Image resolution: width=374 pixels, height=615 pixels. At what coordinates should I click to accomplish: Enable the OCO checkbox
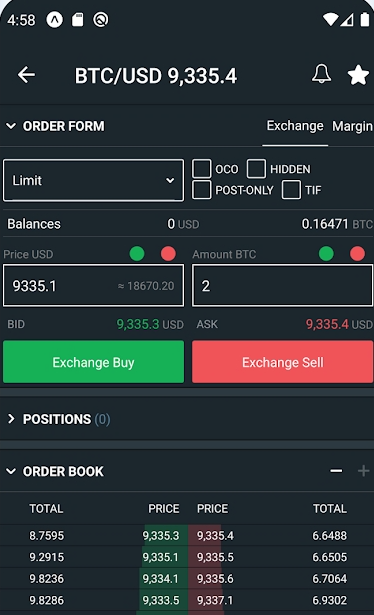tap(202, 169)
